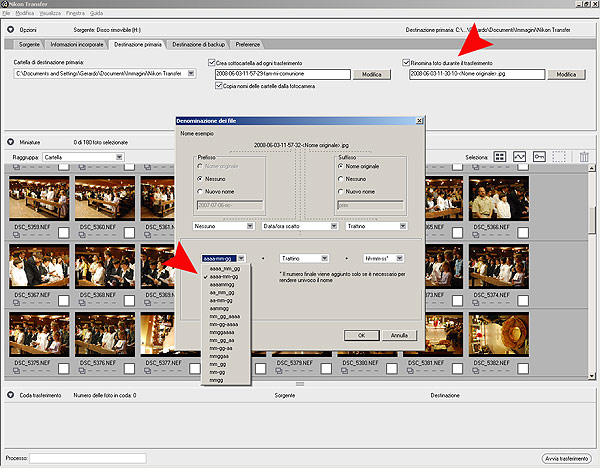Viewport: 600px width, 468px height.
Task: Open the Nessuno dropdown in dialog
Action: [x=250, y=226]
